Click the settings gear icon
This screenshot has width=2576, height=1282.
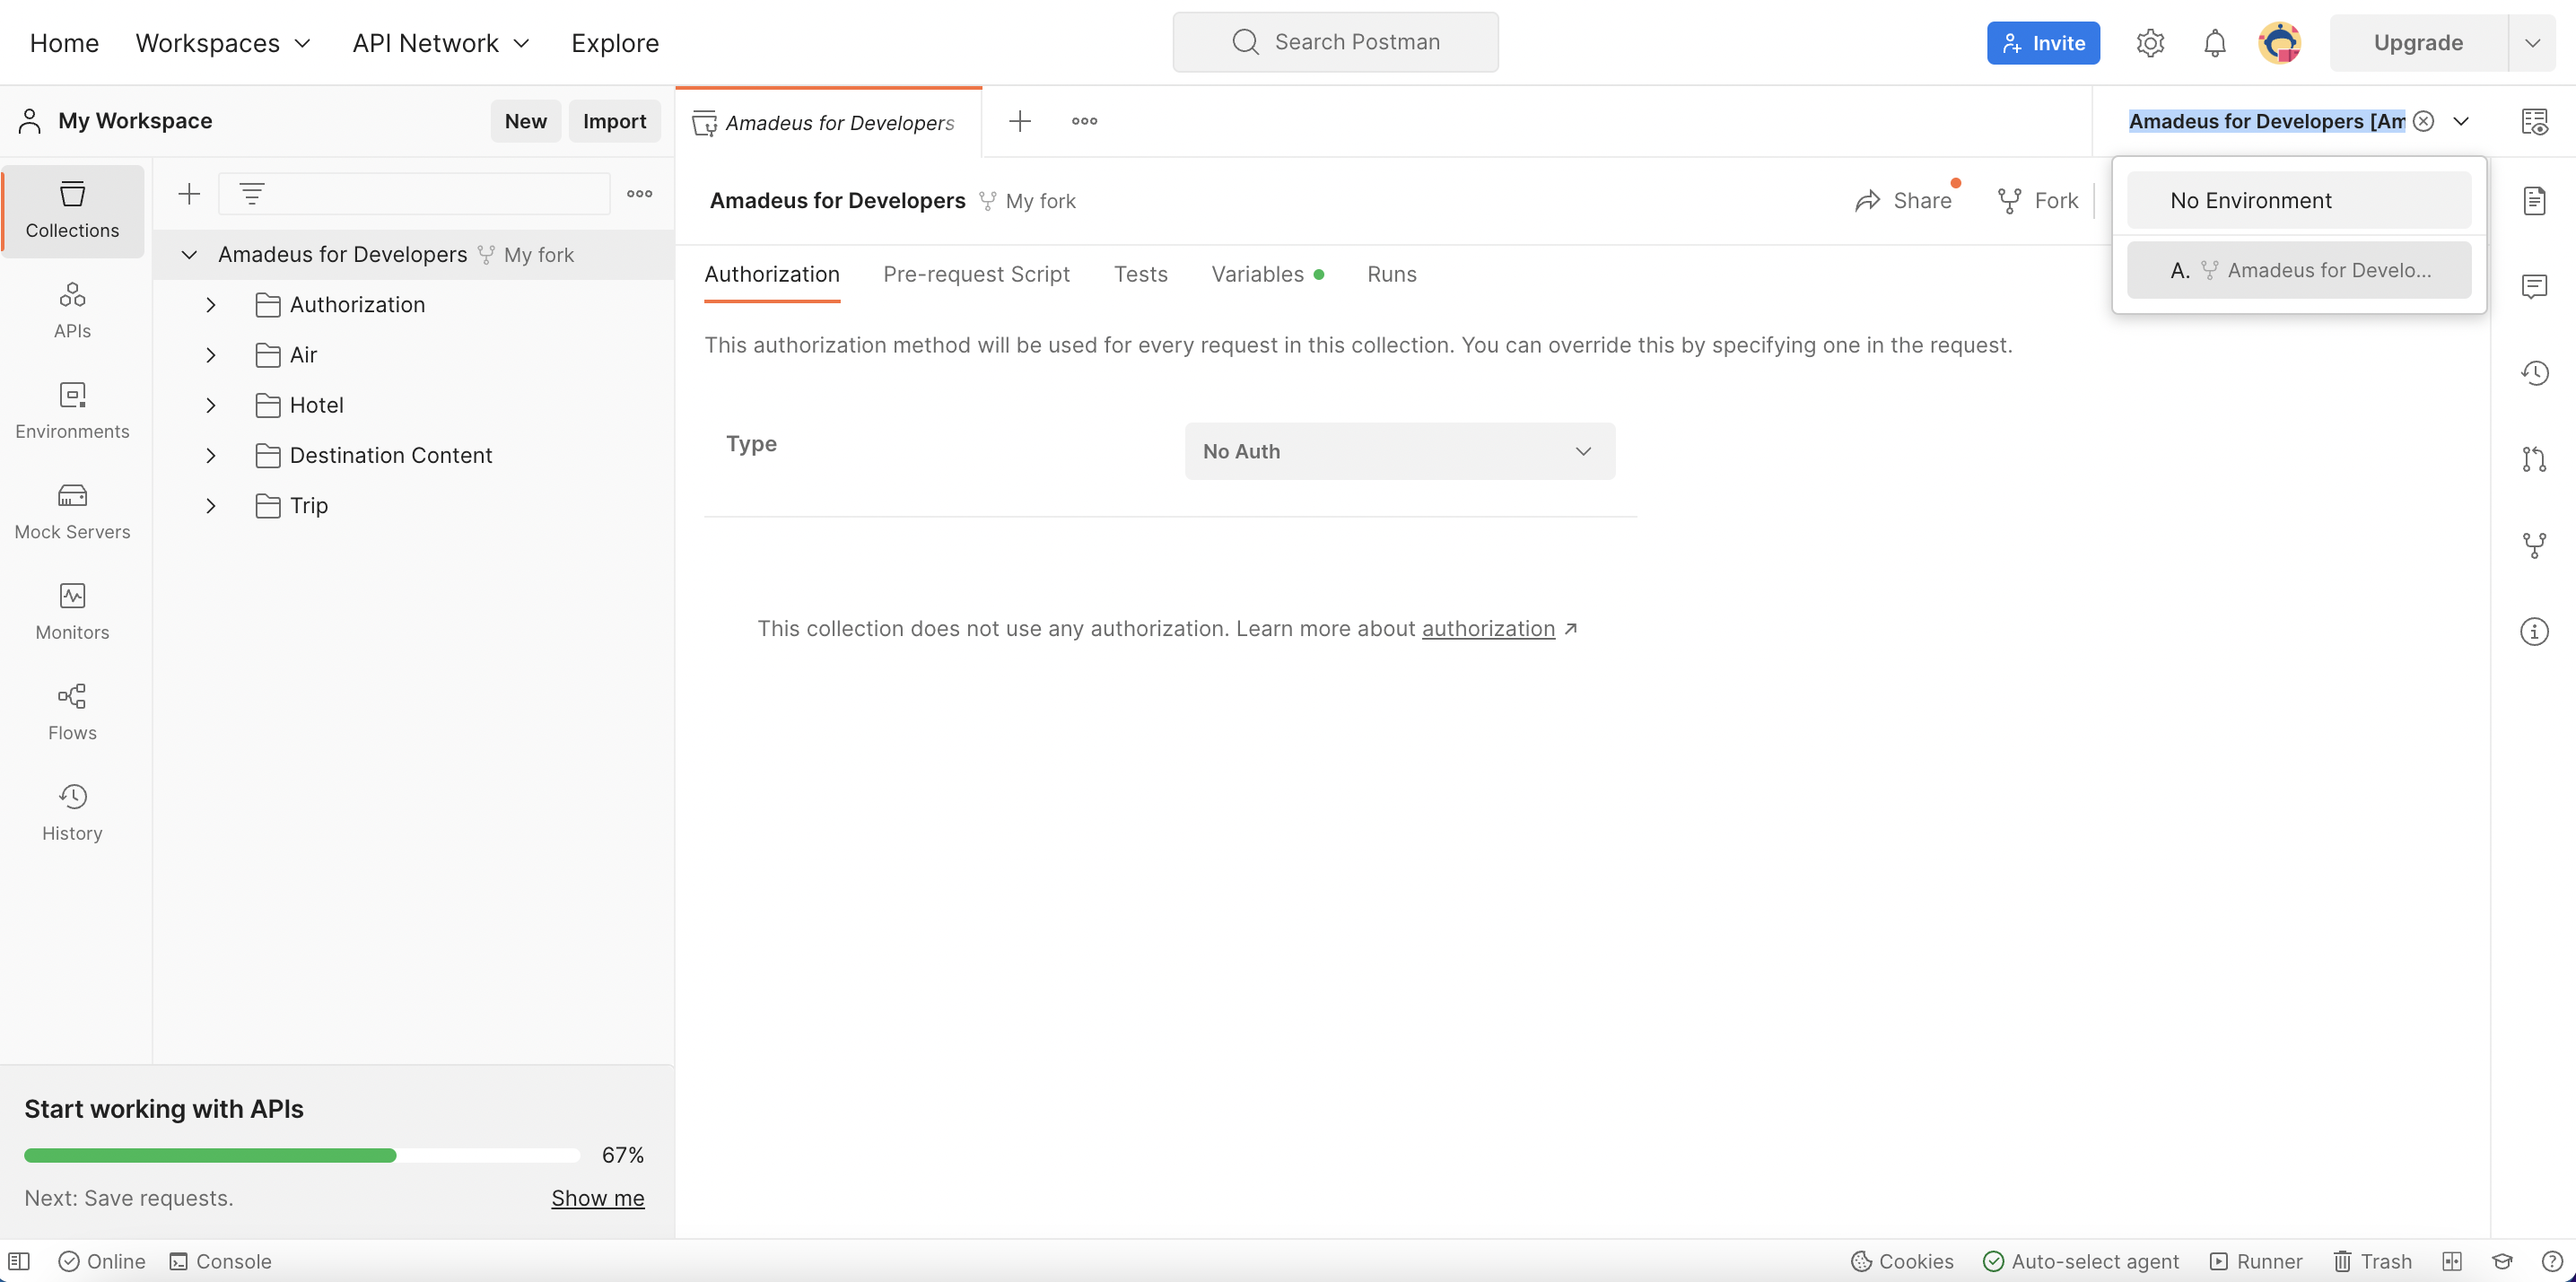[2150, 43]
